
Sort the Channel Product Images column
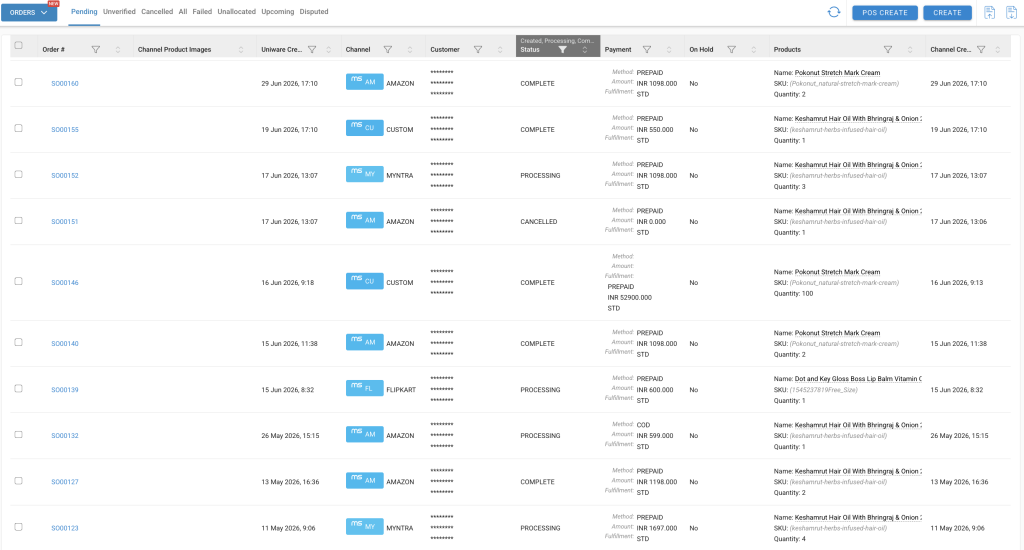(241, 50)
